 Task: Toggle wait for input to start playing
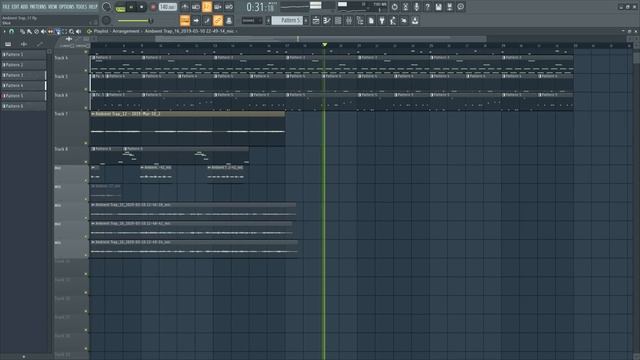196,7
